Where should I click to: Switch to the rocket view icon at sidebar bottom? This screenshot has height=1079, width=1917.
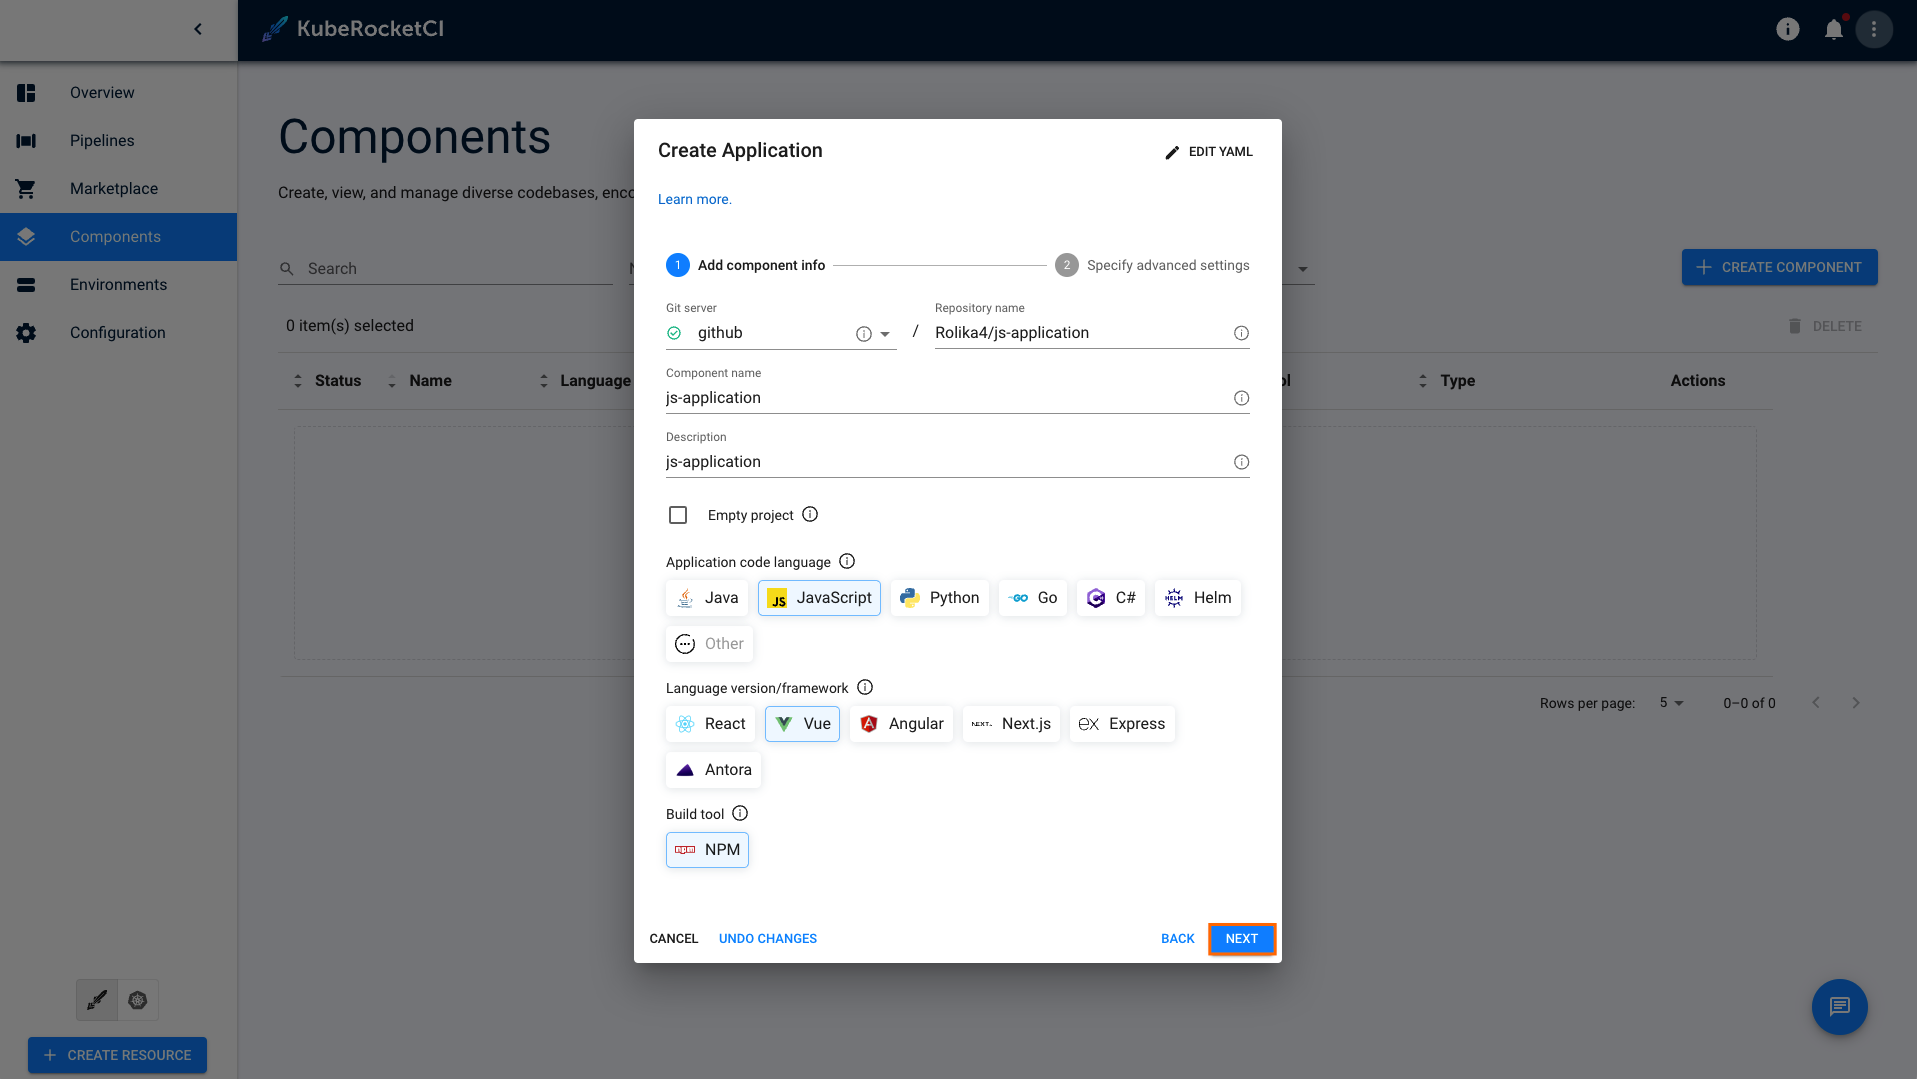(97, 1000)
